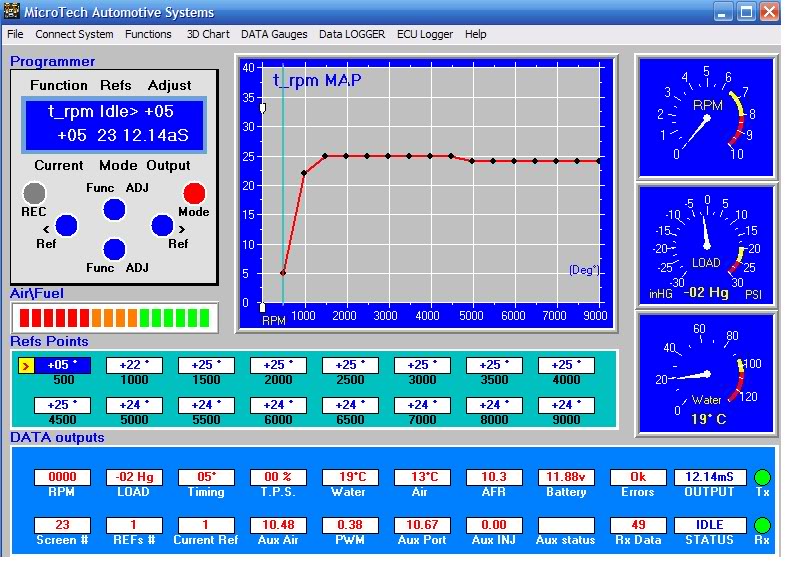
Task: Open the Functions menu
Action: click(148, 34)
